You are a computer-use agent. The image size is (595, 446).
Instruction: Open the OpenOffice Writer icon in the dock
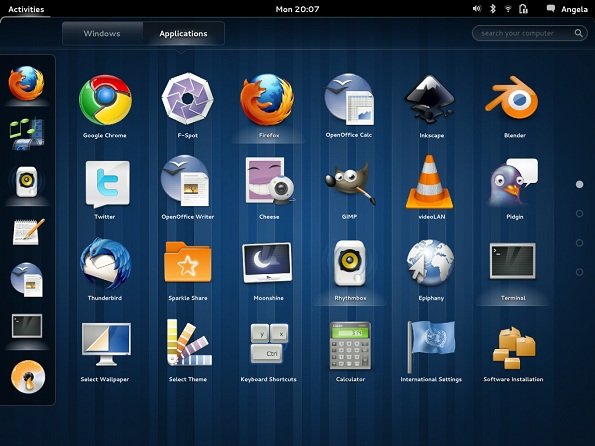pos(27,280)
